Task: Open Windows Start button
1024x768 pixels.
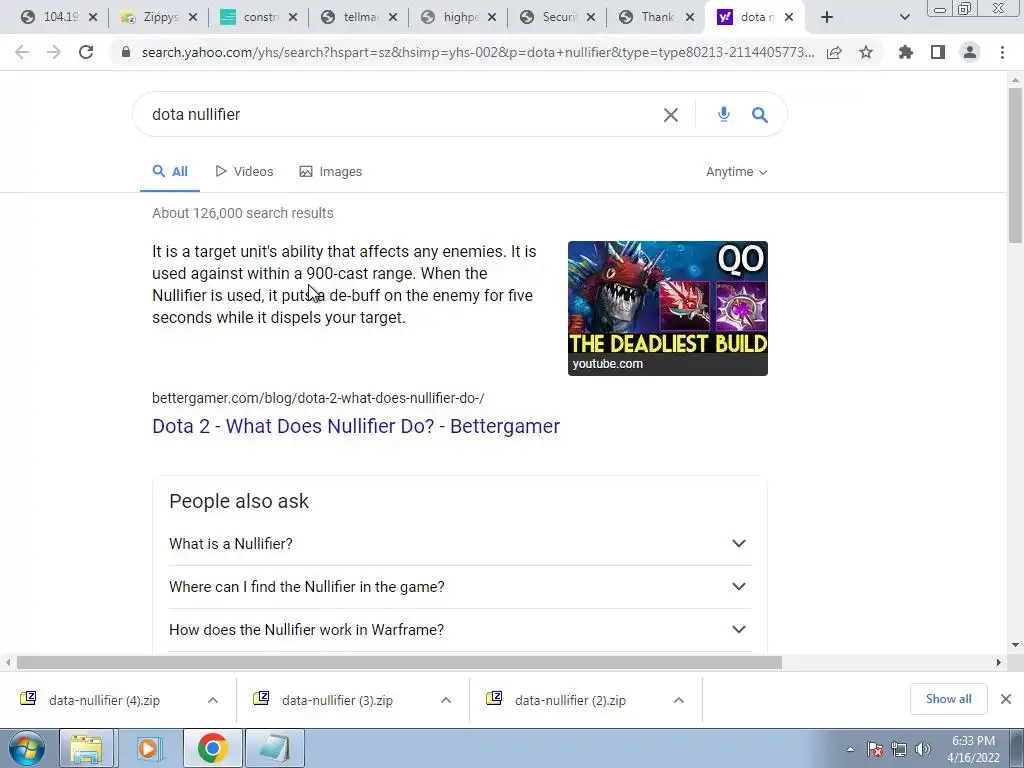Action: 27,748
